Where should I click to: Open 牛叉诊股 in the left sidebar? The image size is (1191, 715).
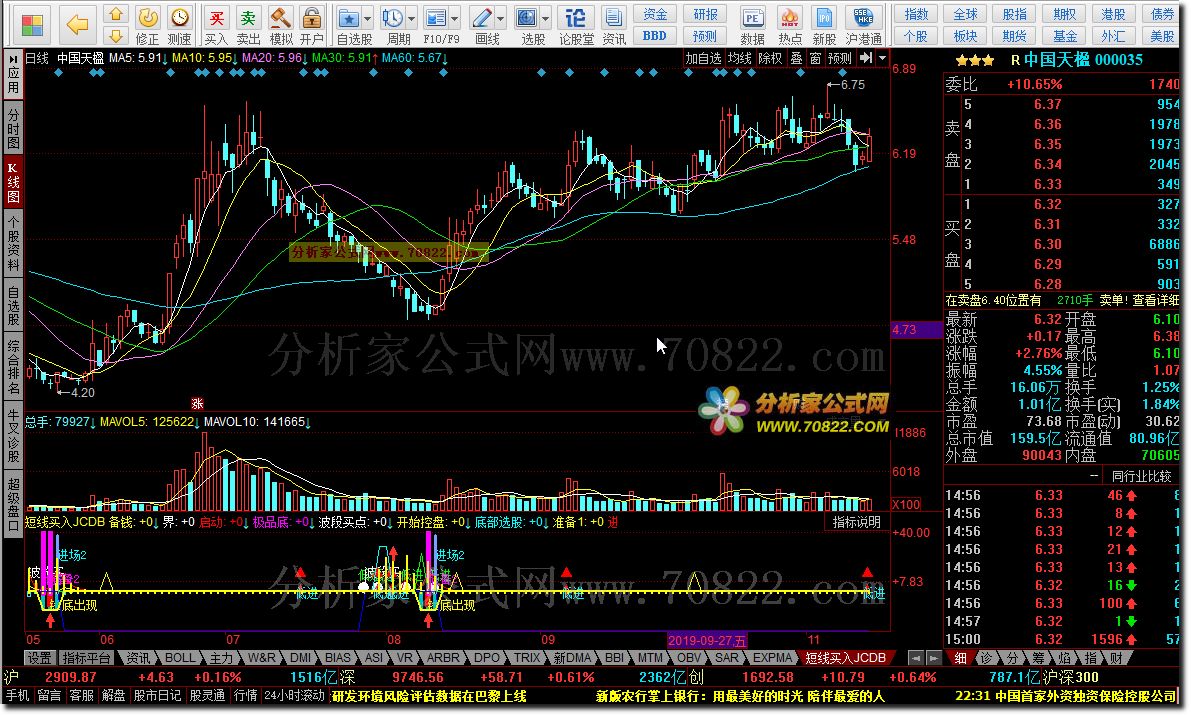[13, 435]
